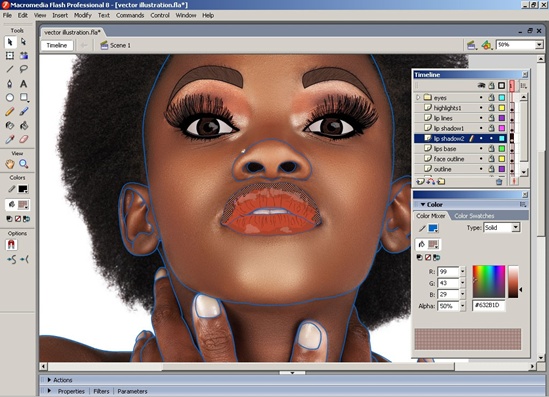This screenshot has width=549, height=397.
Task: Toggle outline square of eyes layer
Action: pyautogui.click(x=502, y=98)
